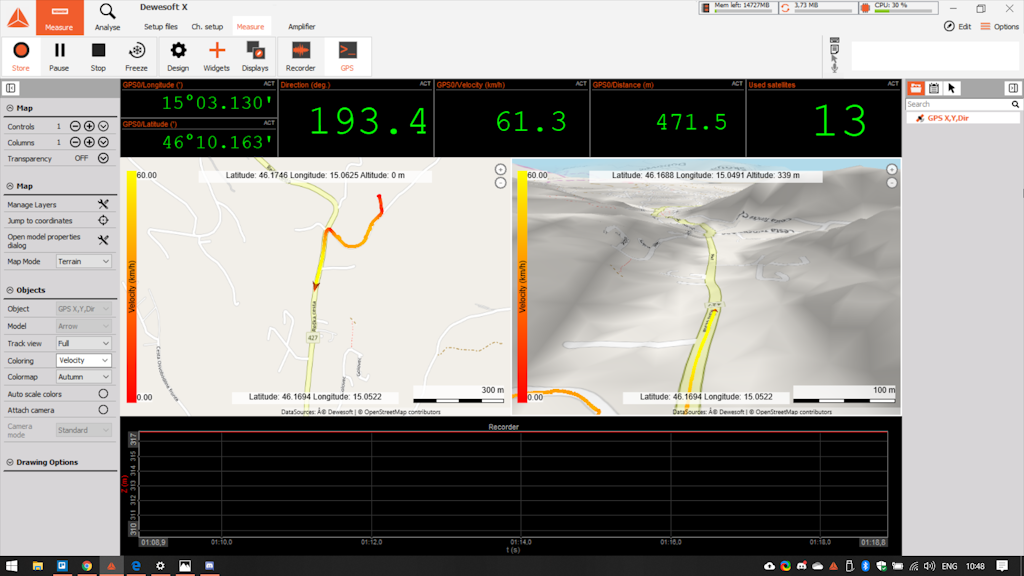Open Design mode
1024x576 pixels.
point(178,56)
